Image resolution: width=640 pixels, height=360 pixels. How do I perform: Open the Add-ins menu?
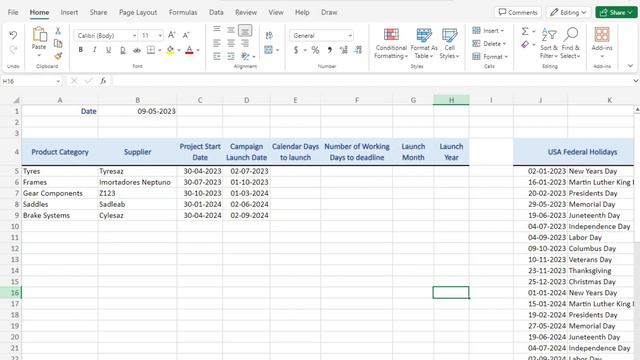pos(602,42)
